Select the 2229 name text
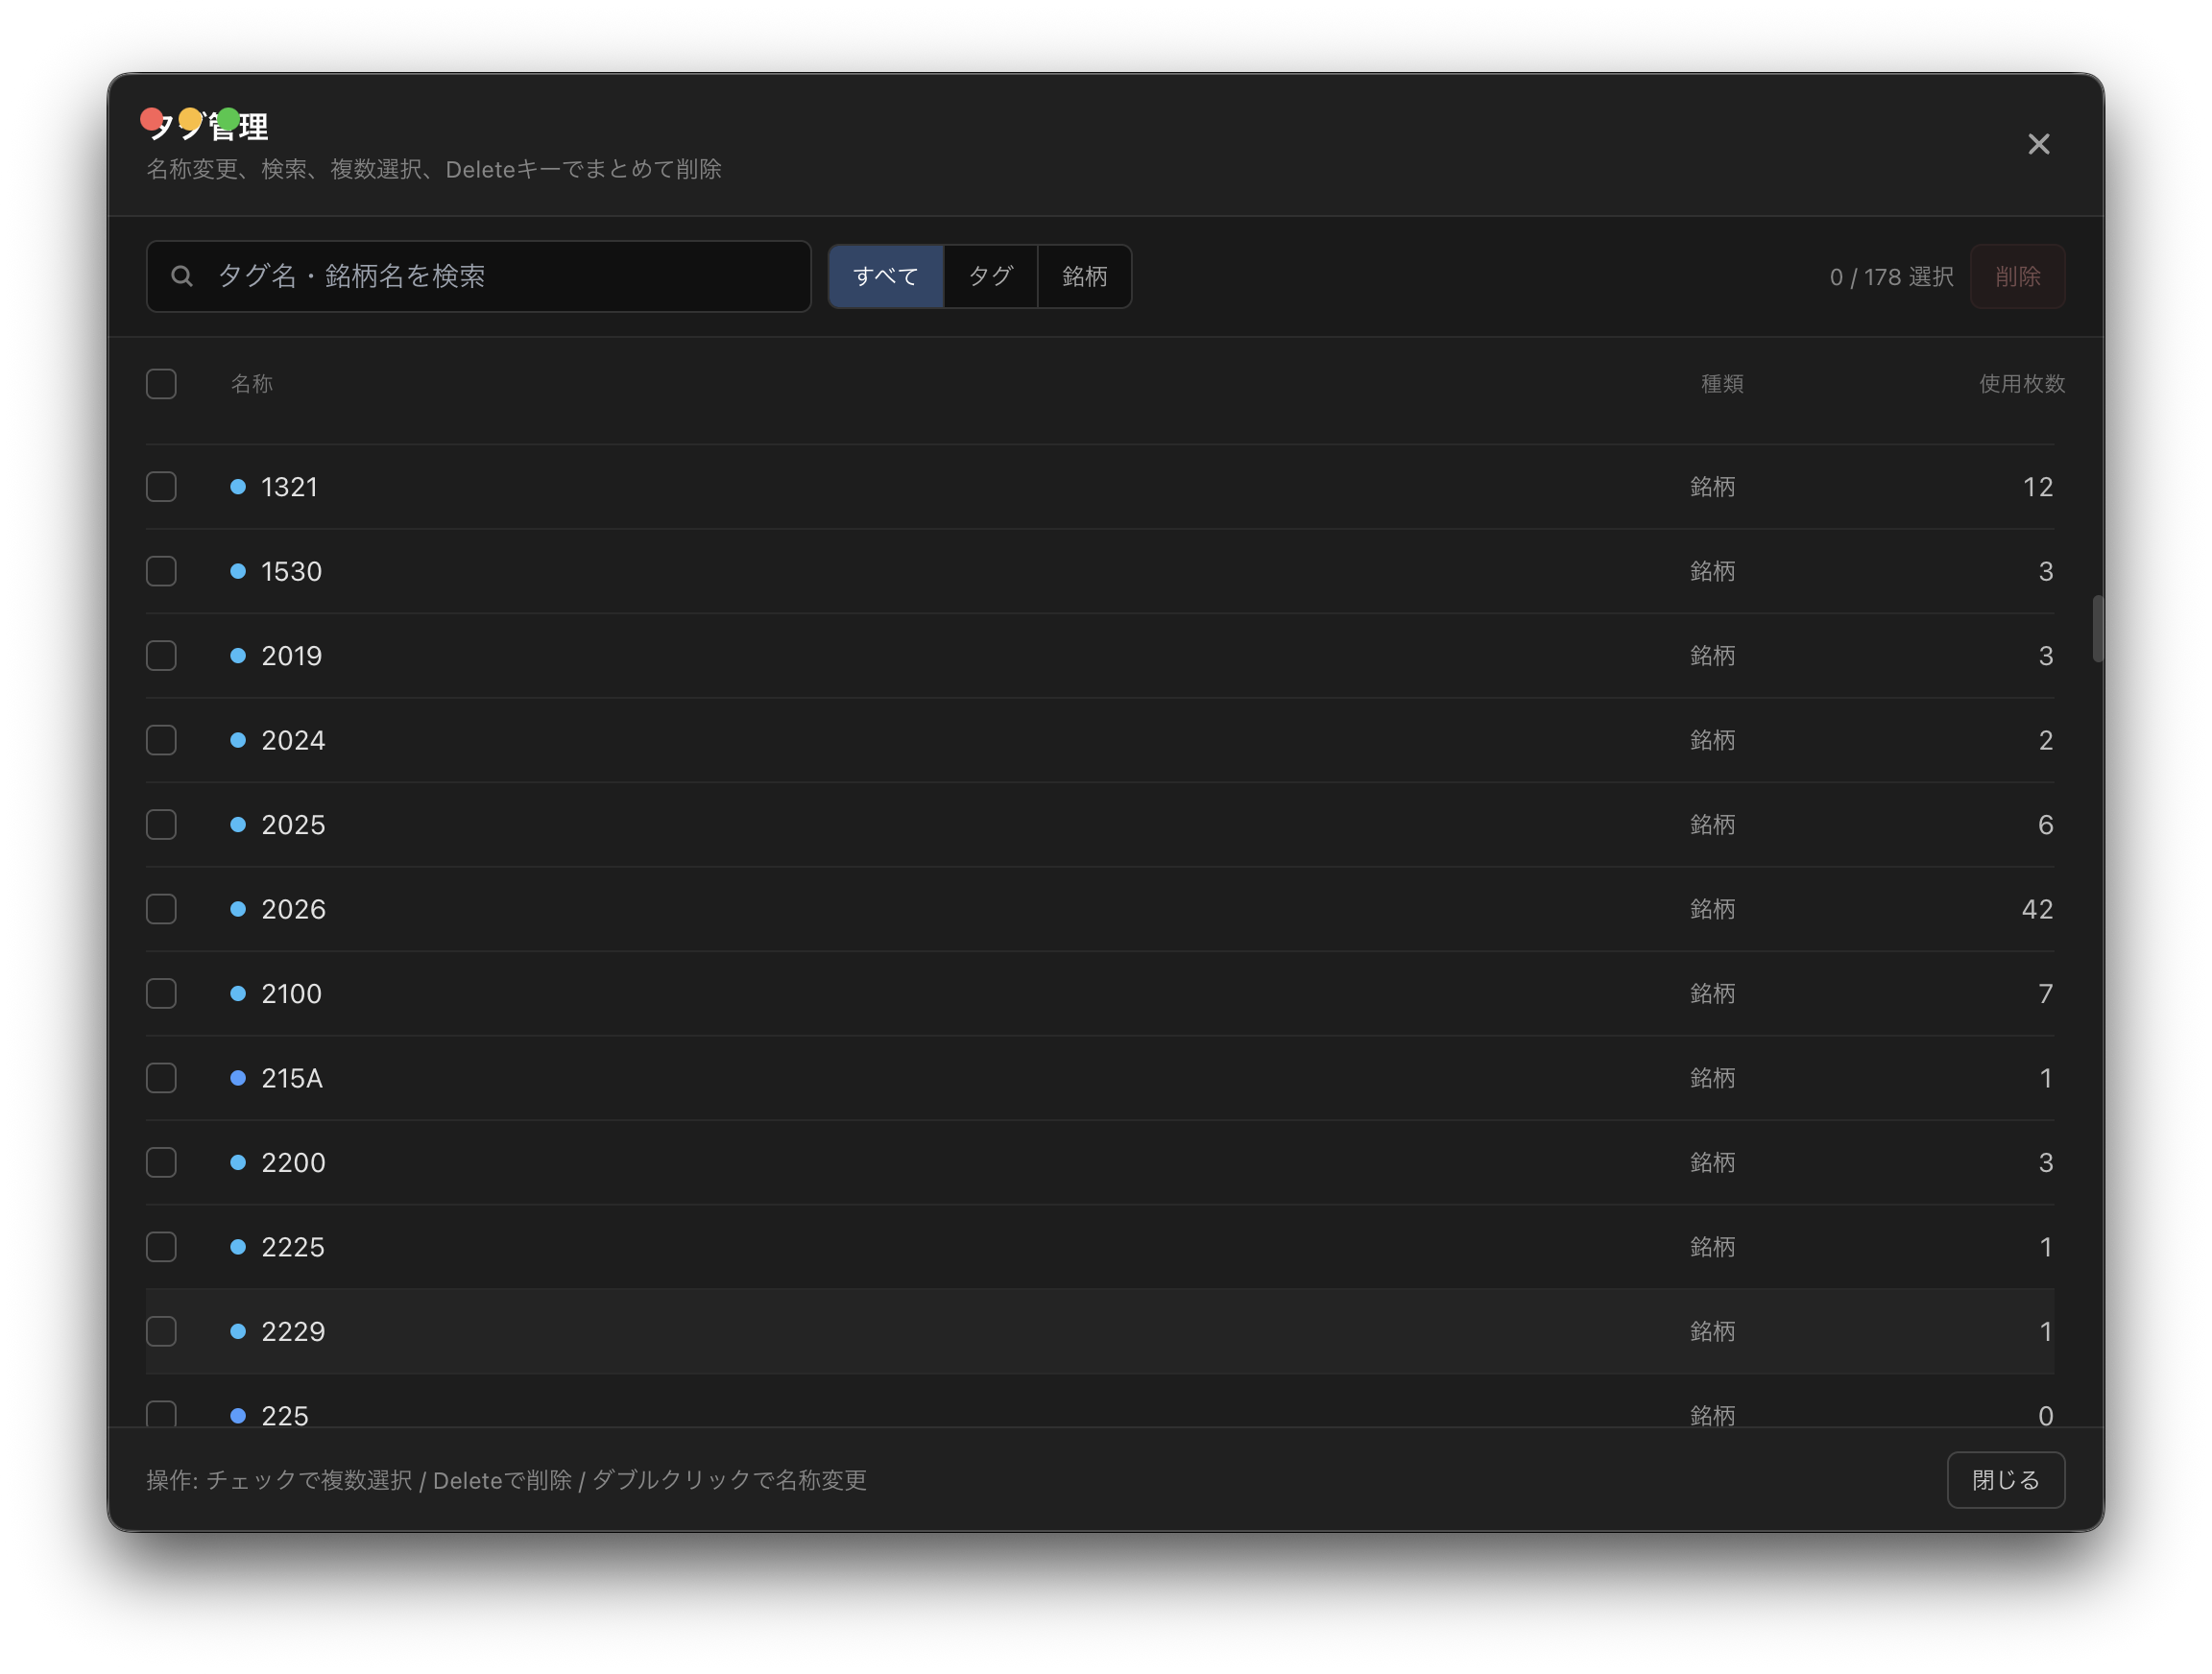Image resolution: width=2212 pixels, height=1674 pixels. coord(293,1332)
